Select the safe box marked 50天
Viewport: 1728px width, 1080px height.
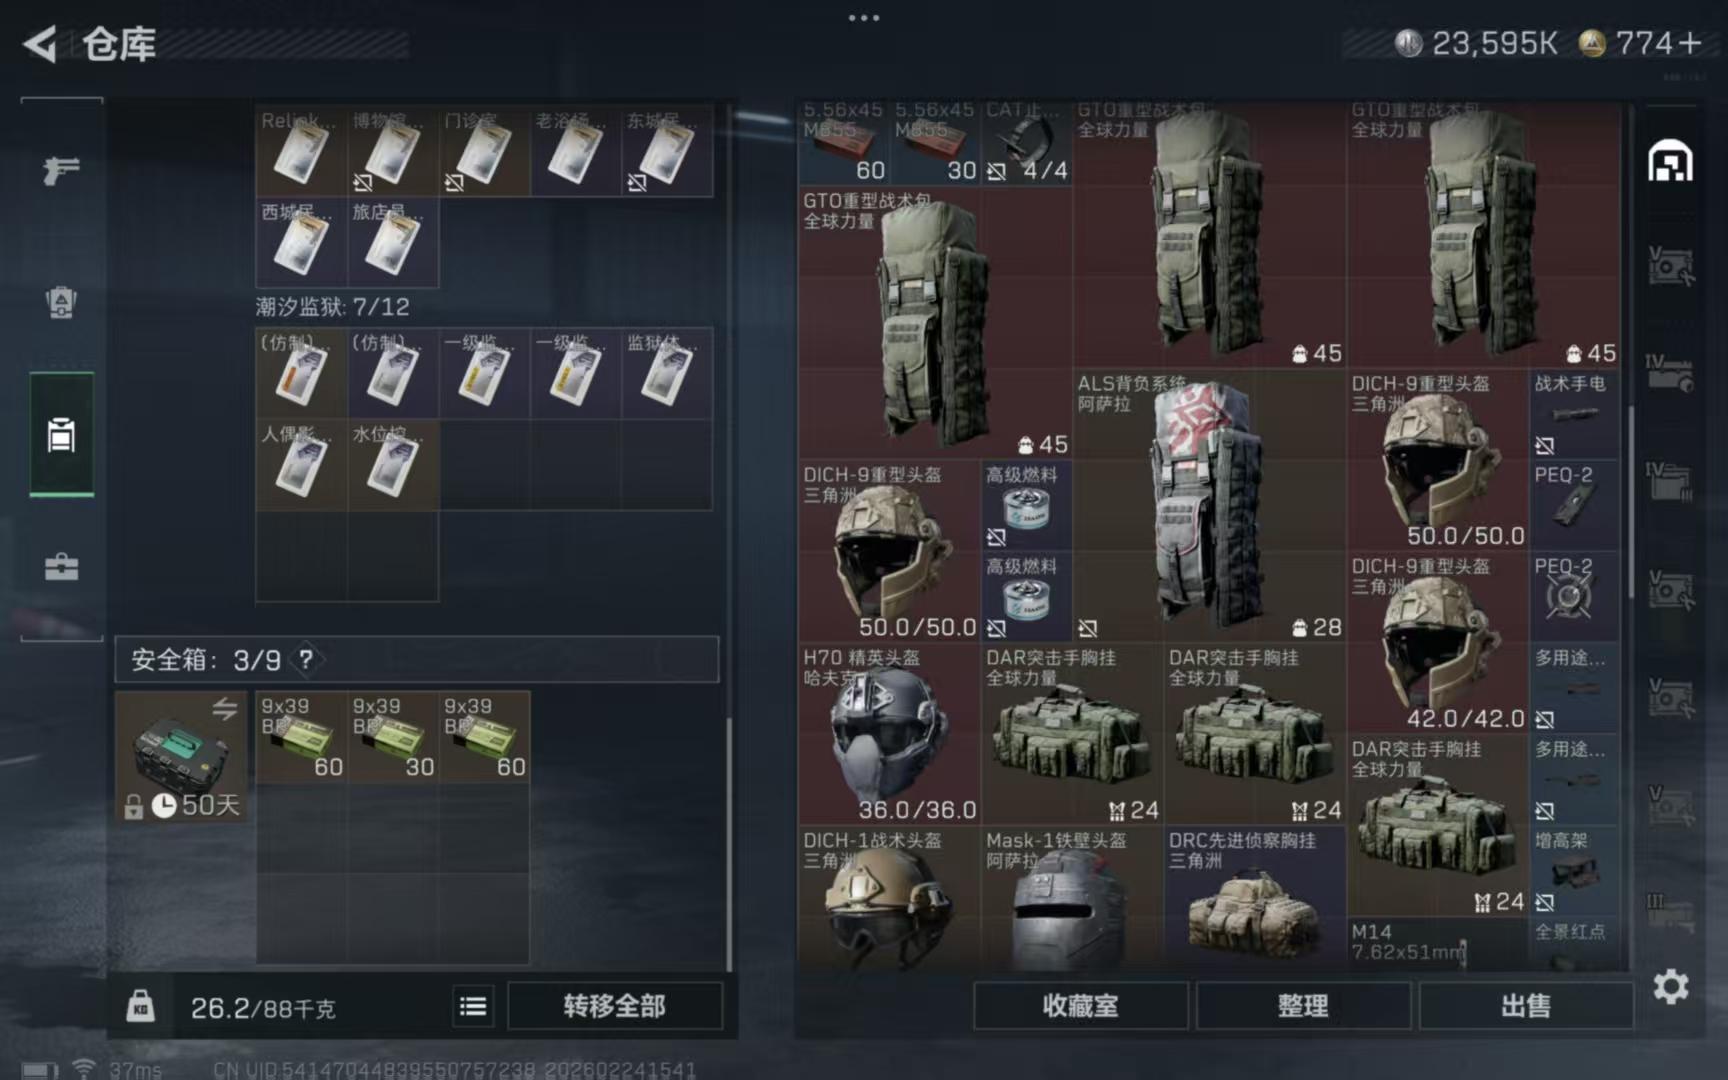click(x=181, y=757)
